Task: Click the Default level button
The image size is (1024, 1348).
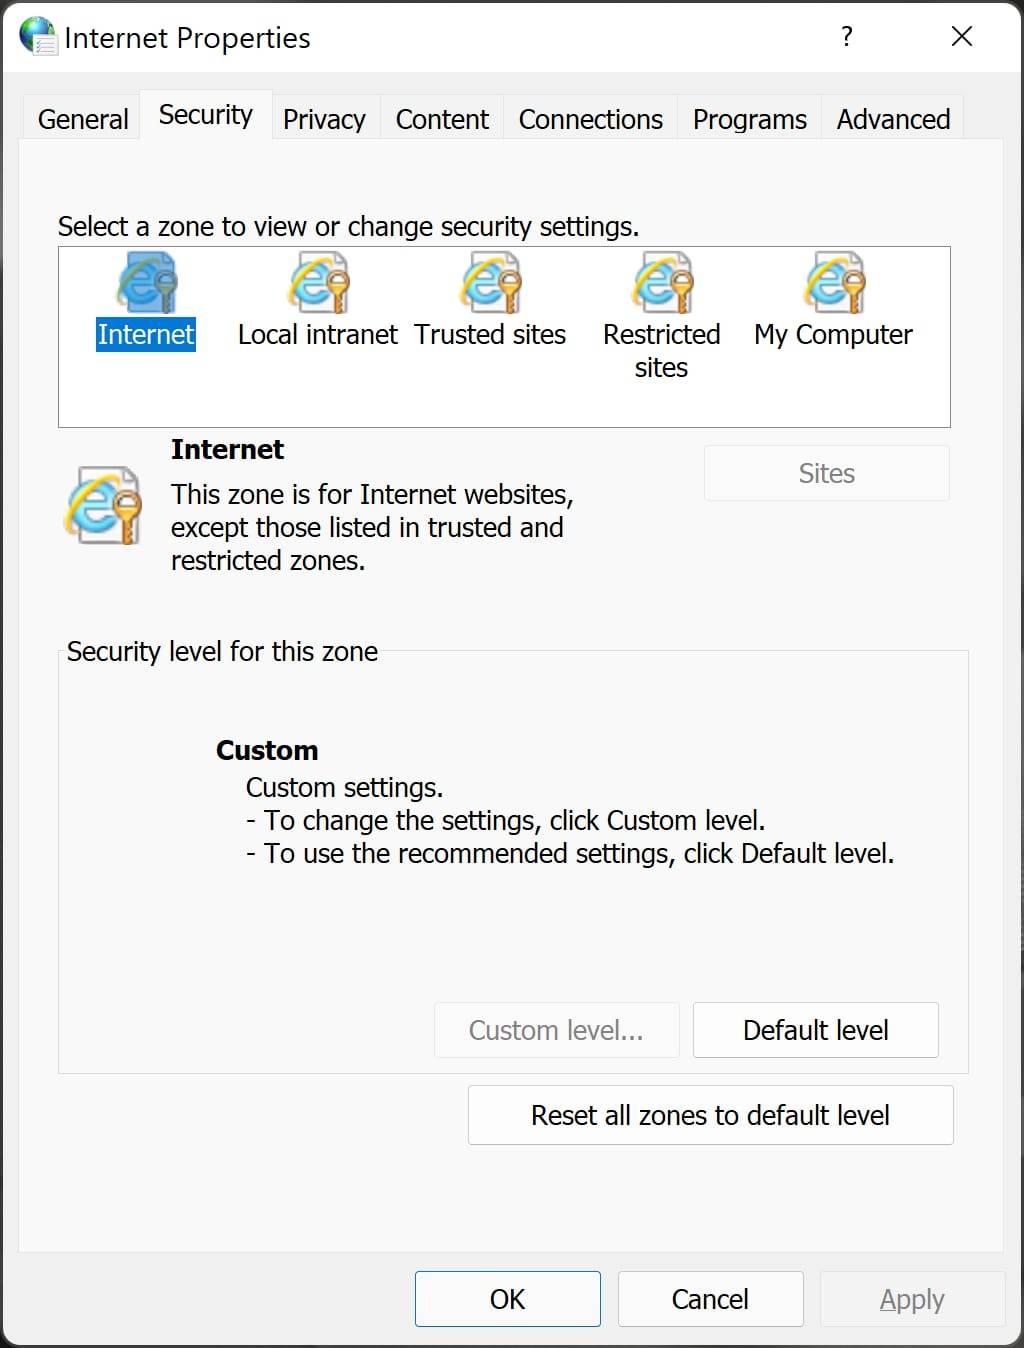Action: [816, 1030]
